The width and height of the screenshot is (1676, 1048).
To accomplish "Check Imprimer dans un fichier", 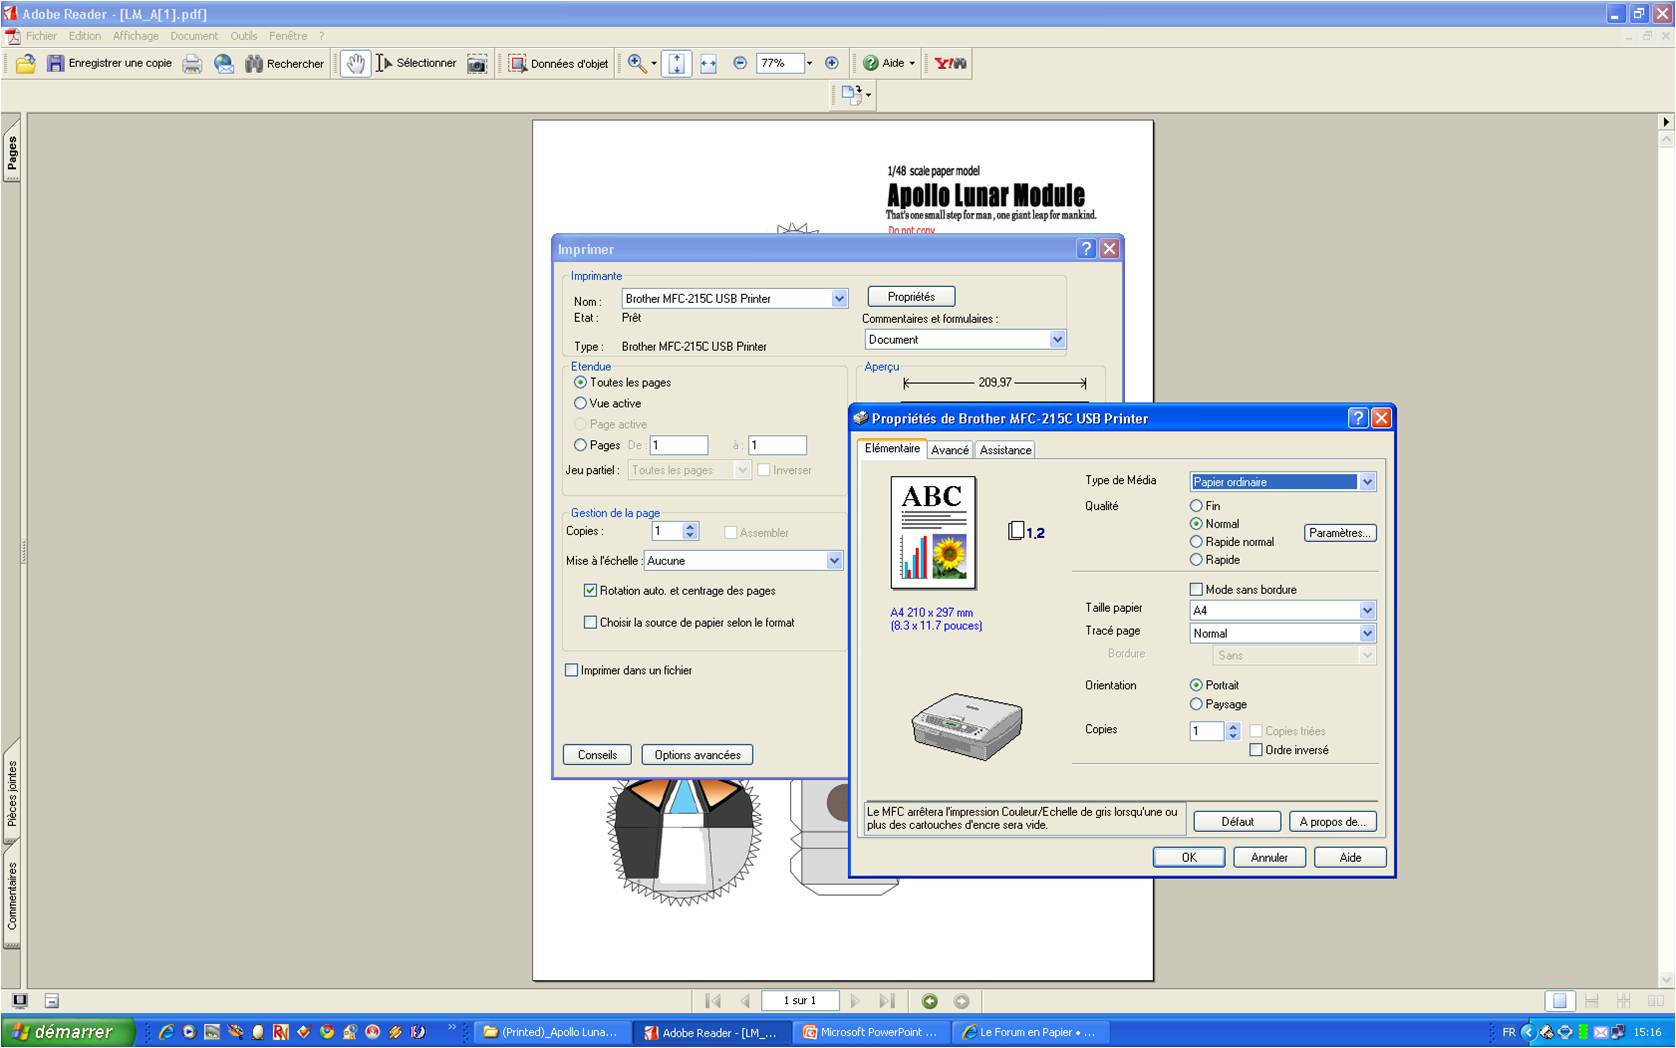I will pos(572,670).
